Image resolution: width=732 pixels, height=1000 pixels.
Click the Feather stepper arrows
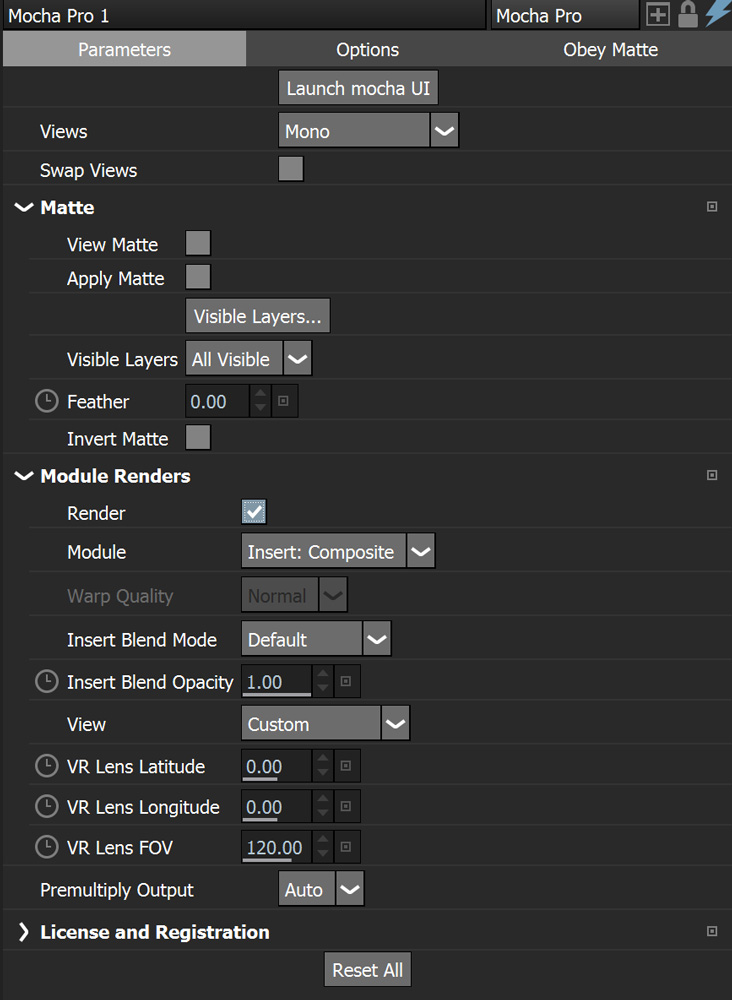[260, 401]
